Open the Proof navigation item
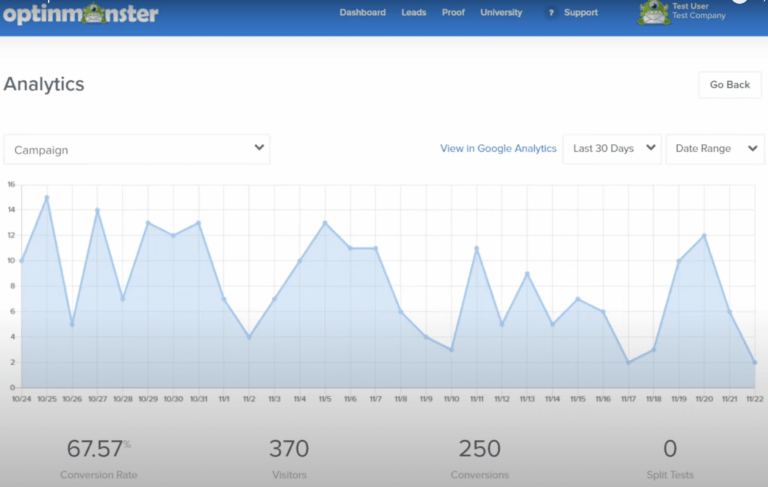The height and width of the screenshot is (487, 768). point(453,12)
